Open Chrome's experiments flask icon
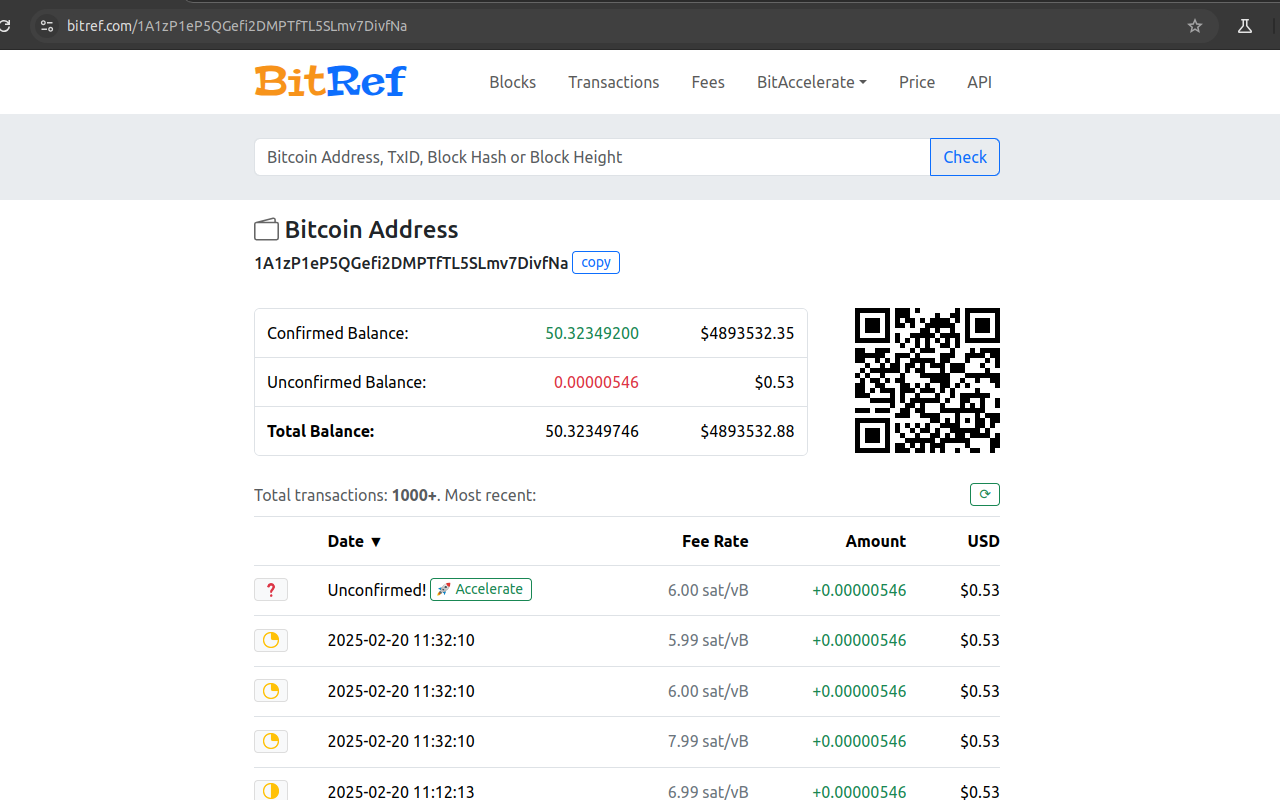The image size is (1280, 800). point(1244,25)
